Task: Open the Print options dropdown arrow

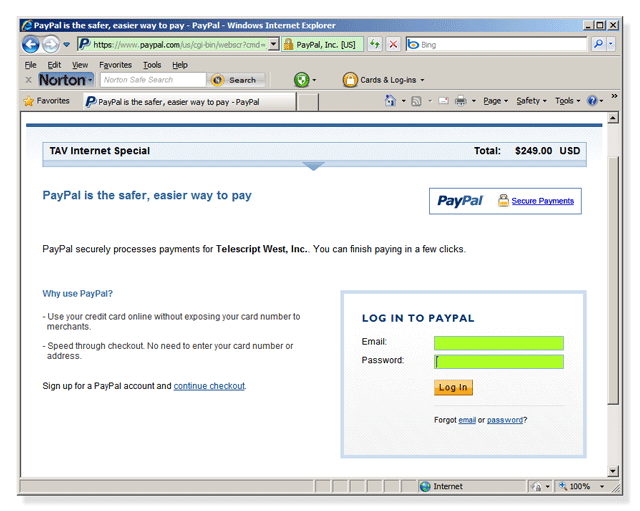Action: pos(474,101)
